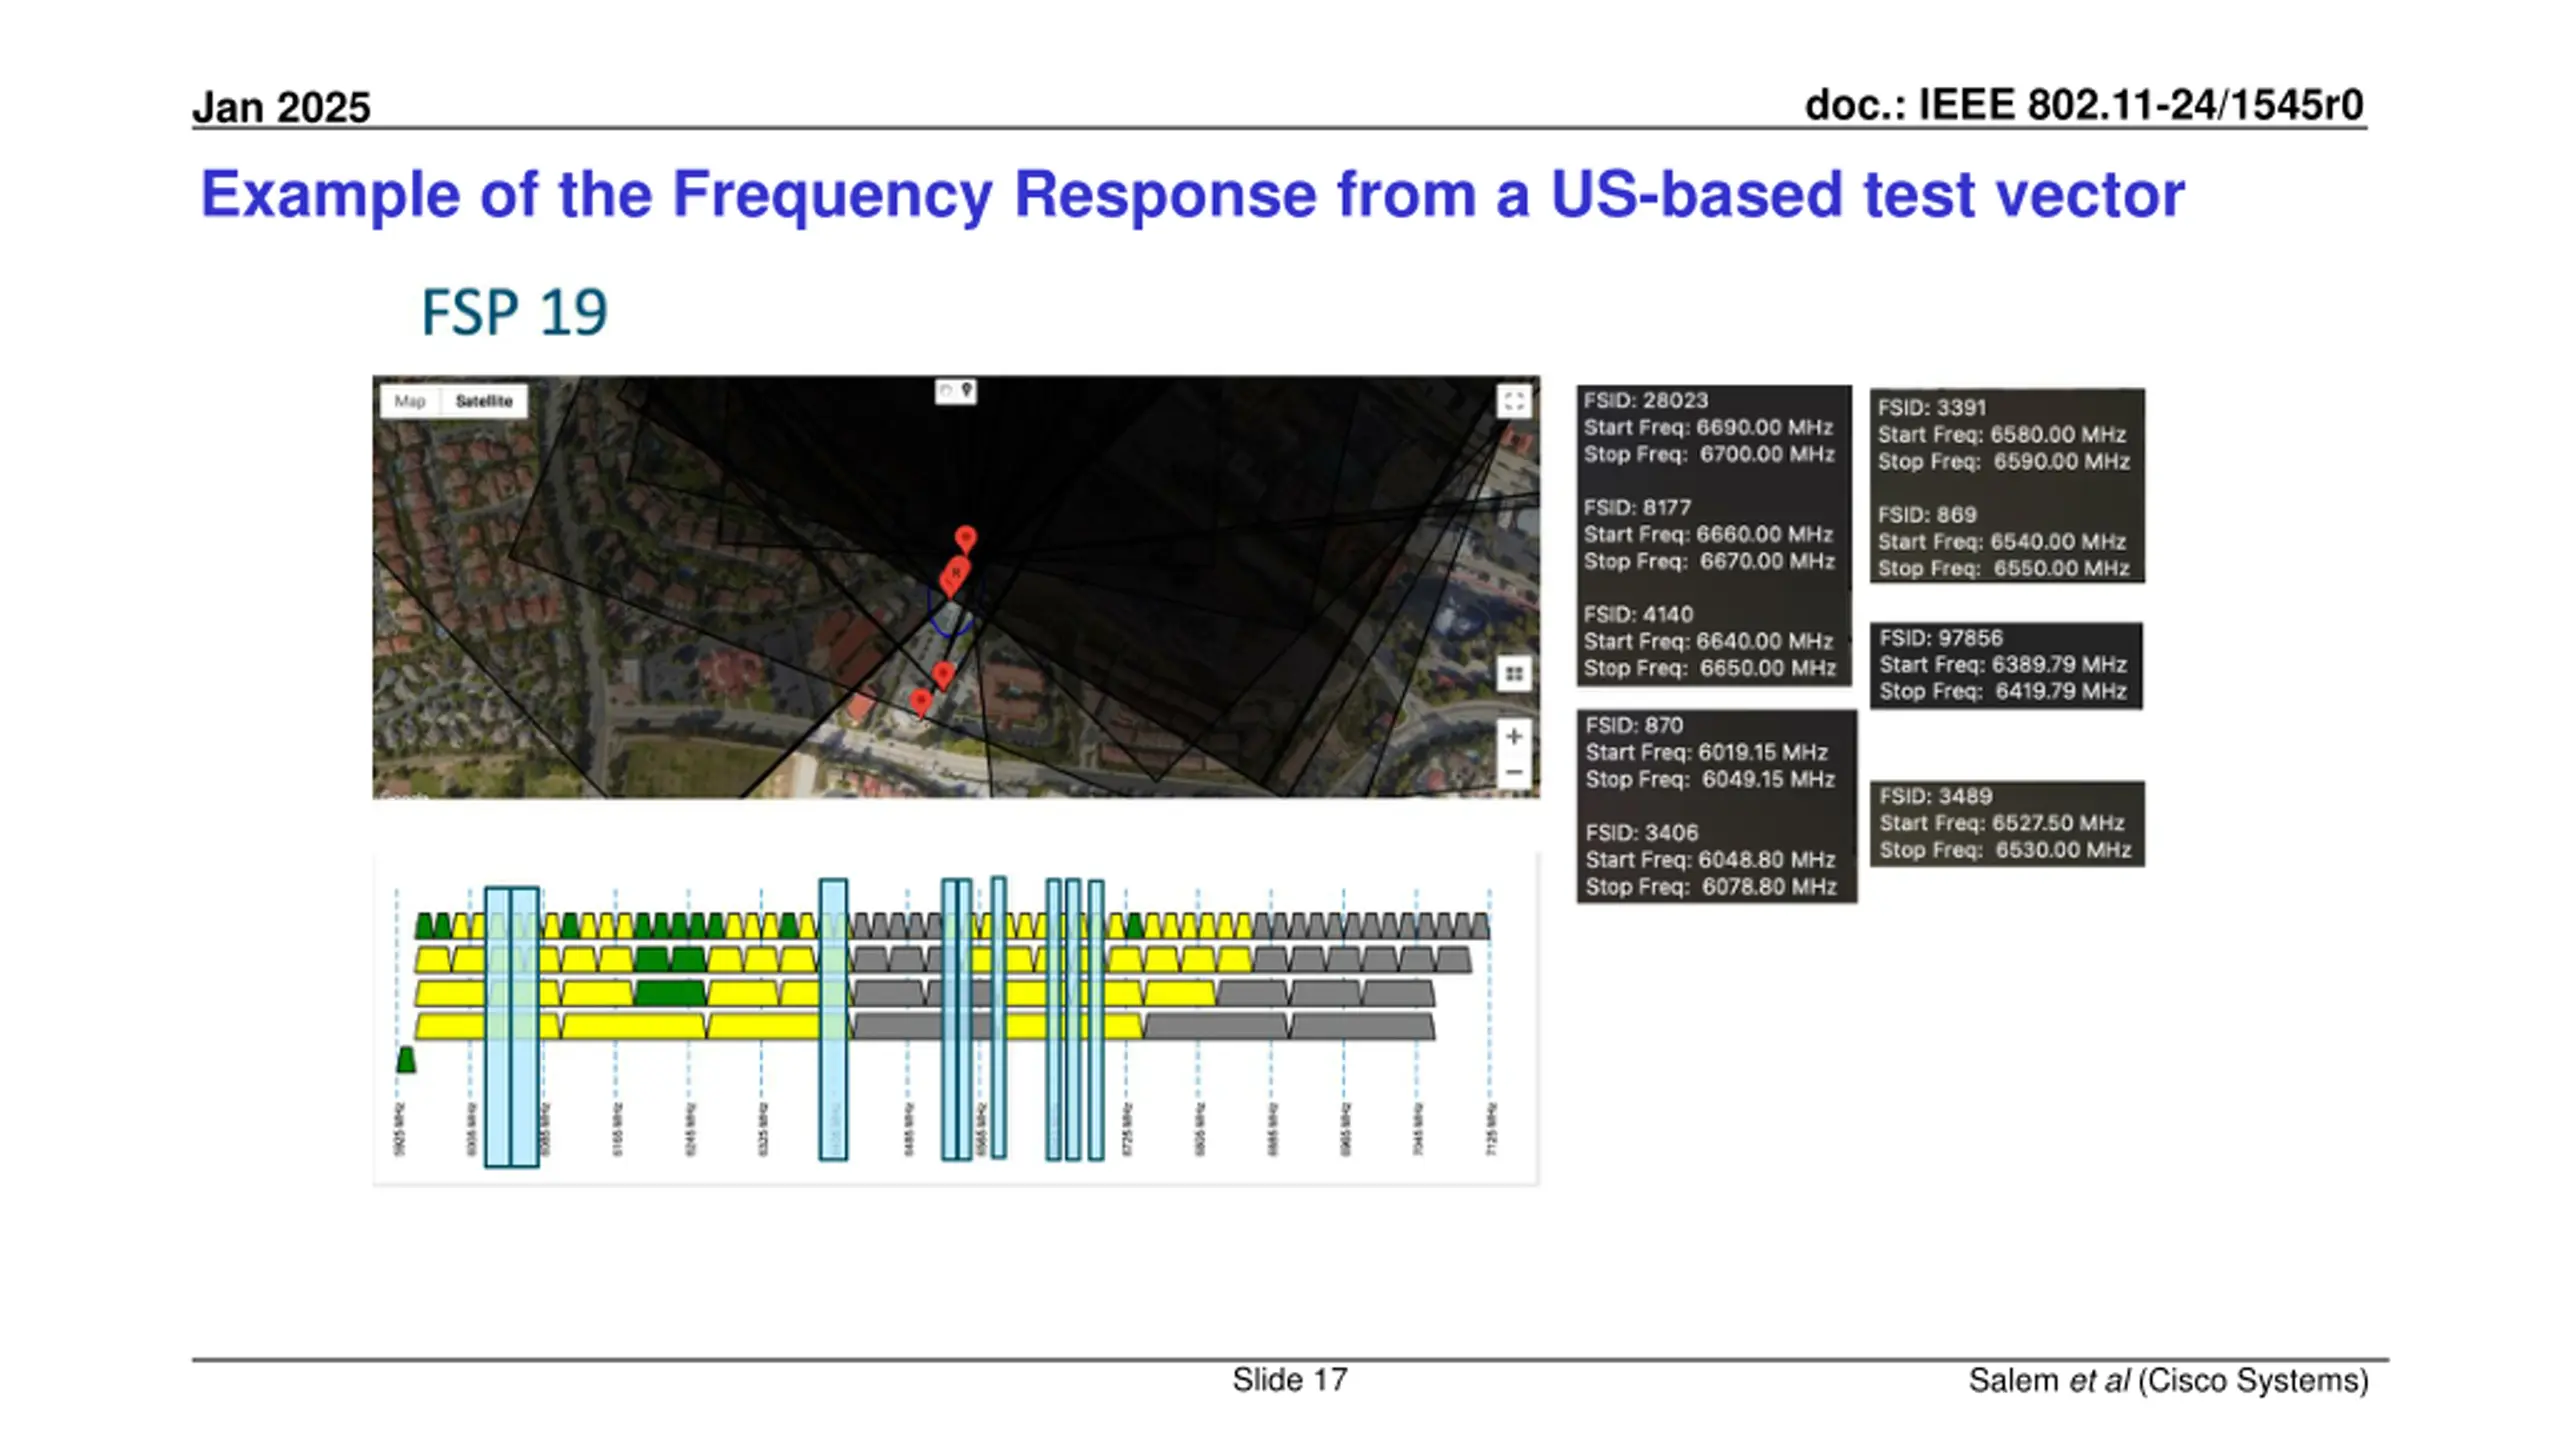Click Start Freq: 6048.80 MHz
The image size is (2560, 1440).
(1710, 860)
